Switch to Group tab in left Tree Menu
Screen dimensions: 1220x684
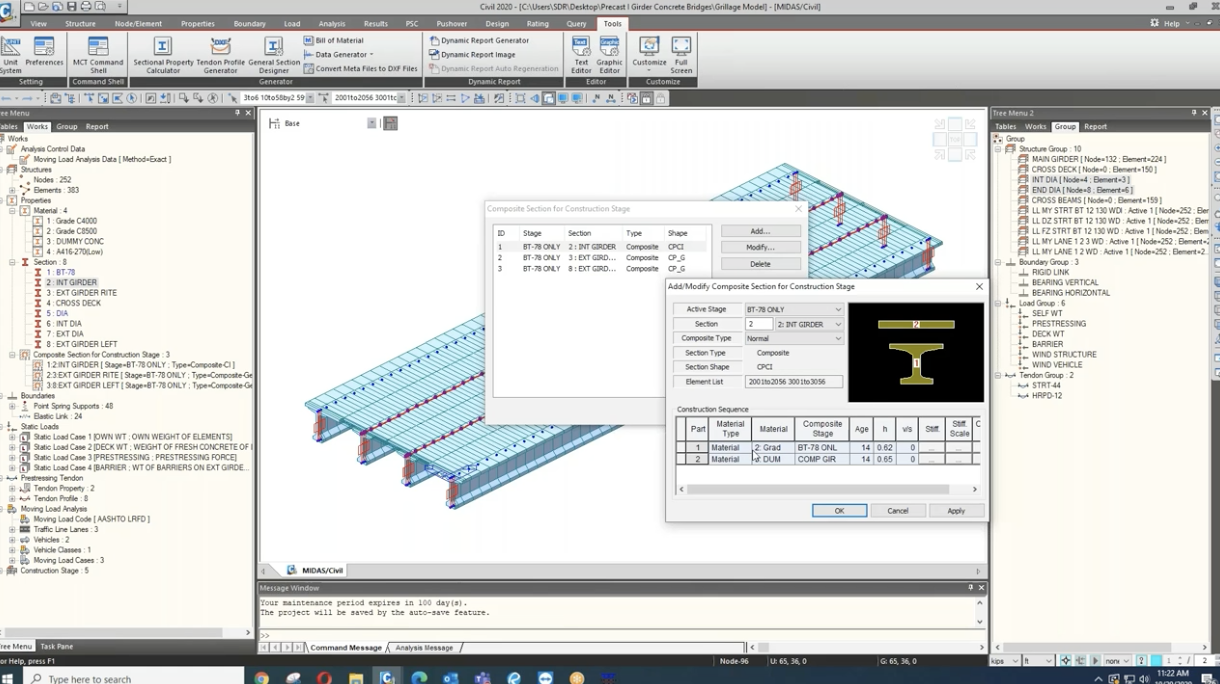pos(67,127)
